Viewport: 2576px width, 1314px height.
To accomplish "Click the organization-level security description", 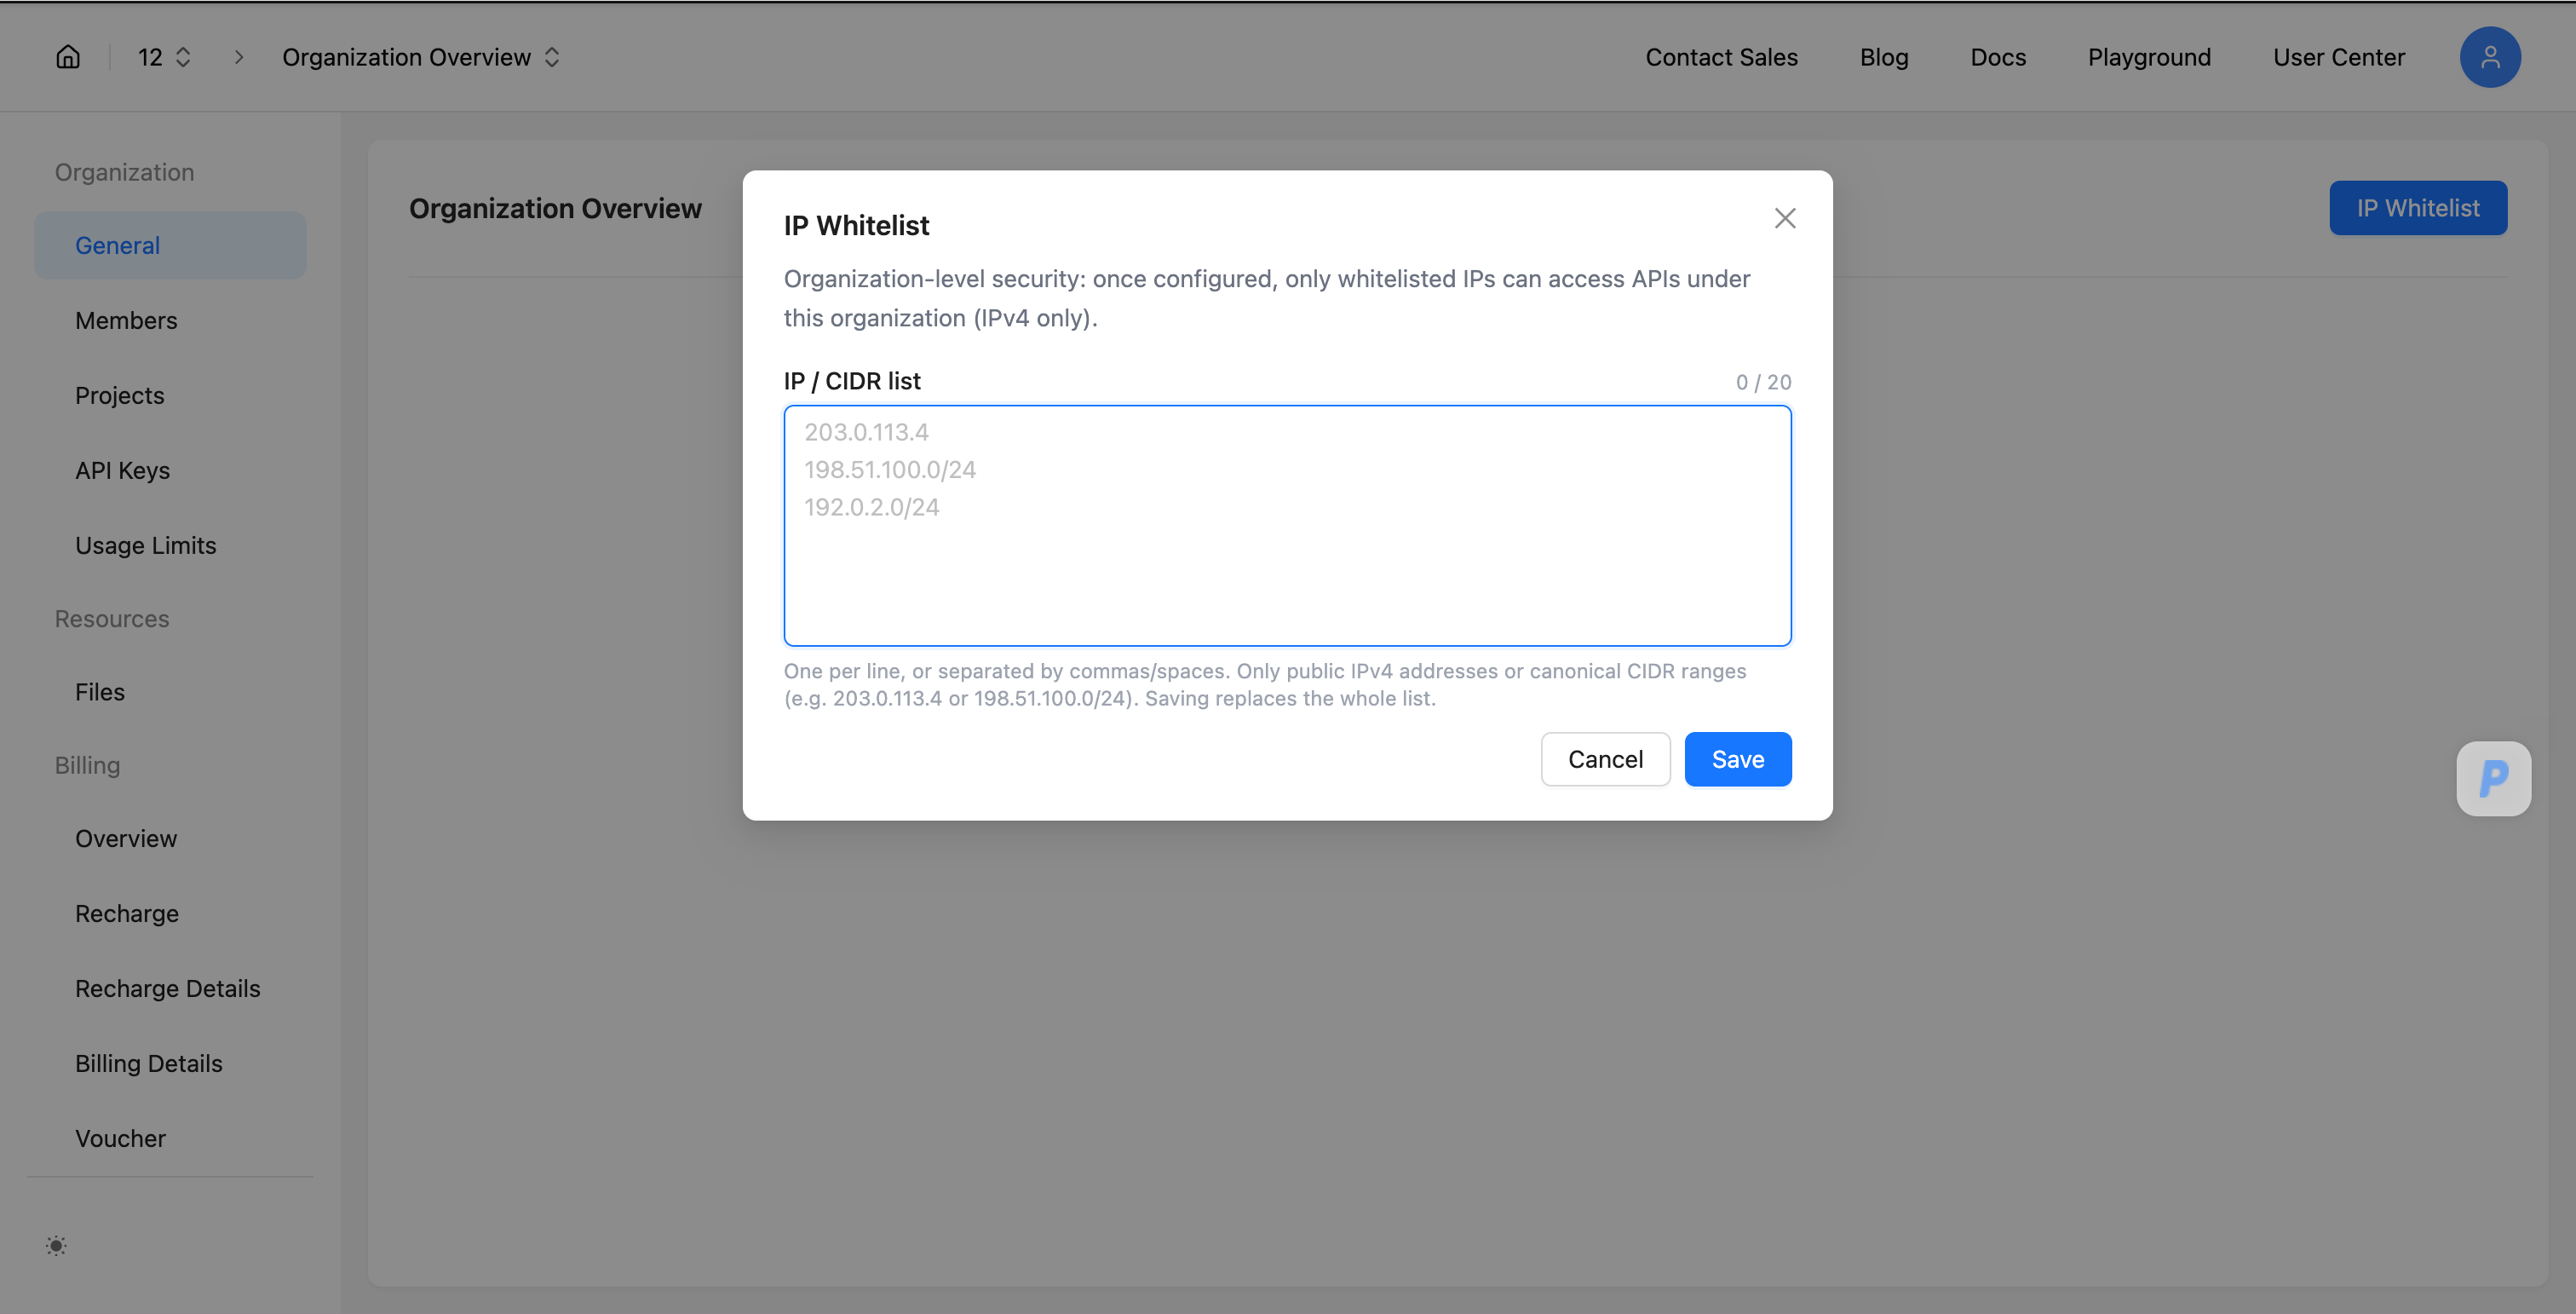I will (x=1267, y=298).
